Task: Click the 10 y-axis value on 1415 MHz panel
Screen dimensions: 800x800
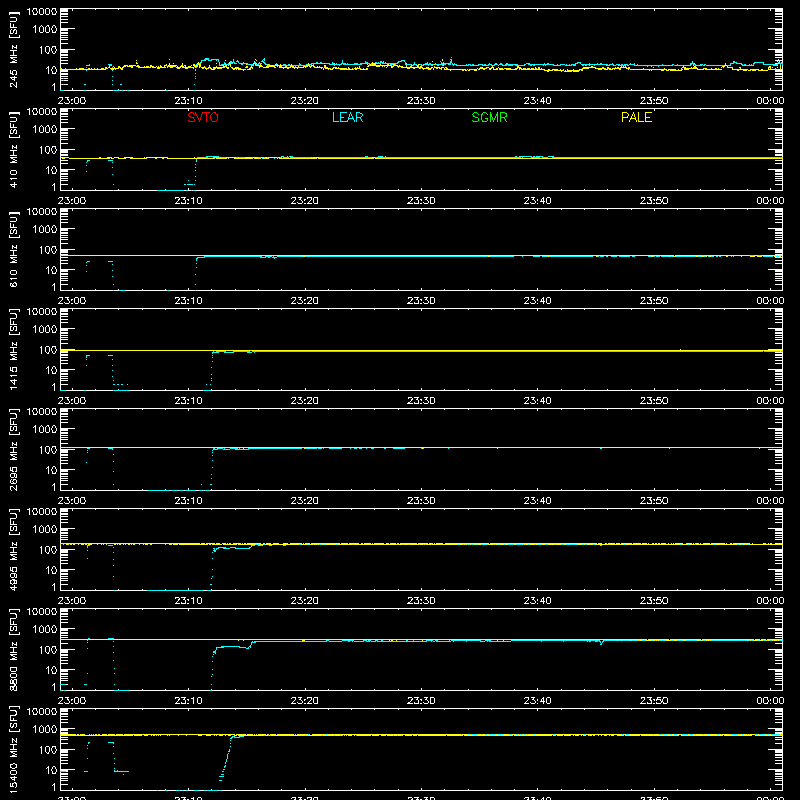Action: point(51,370)
